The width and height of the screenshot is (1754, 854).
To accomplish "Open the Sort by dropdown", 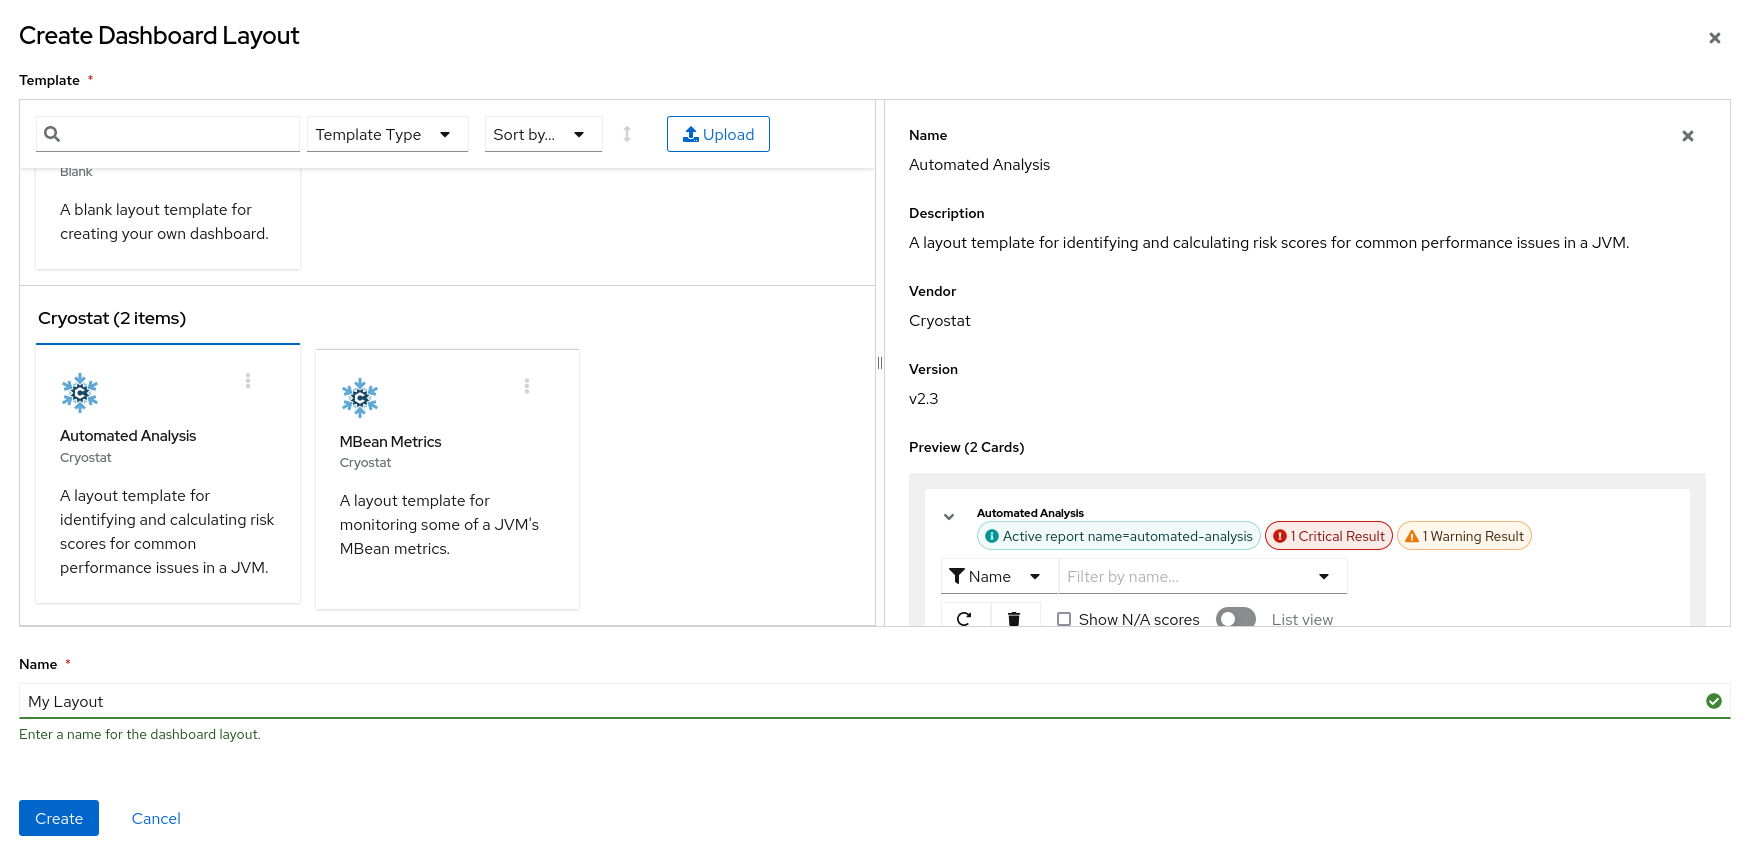I will click(542, 135).
